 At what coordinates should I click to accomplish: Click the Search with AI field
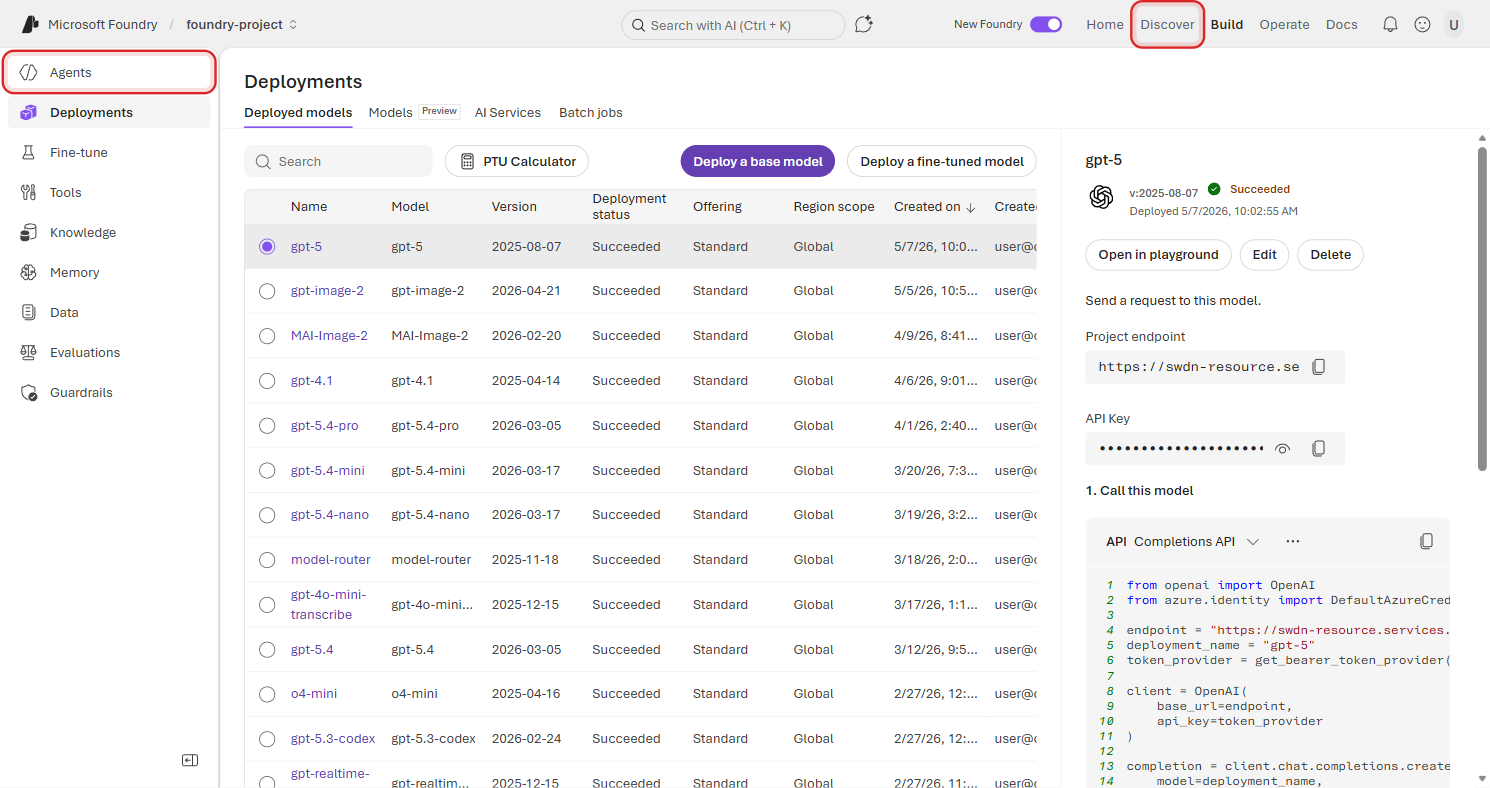tap(733, 25)
